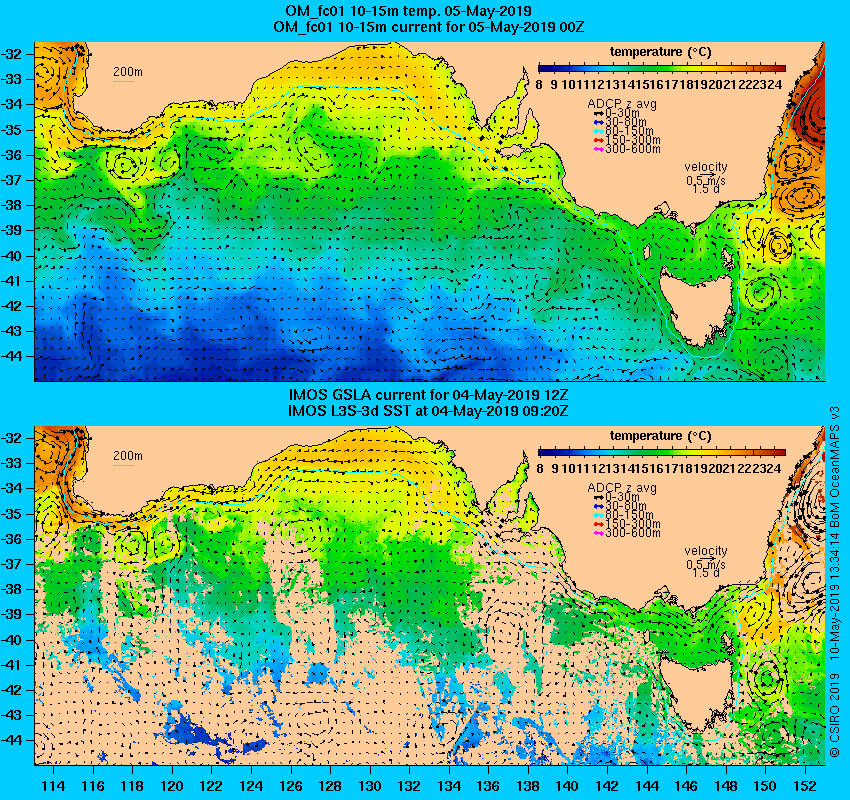Click longitude label 114 on bottom axis
Screen dimensions: 850x800
pyautogui.click(x=53, y=785)
